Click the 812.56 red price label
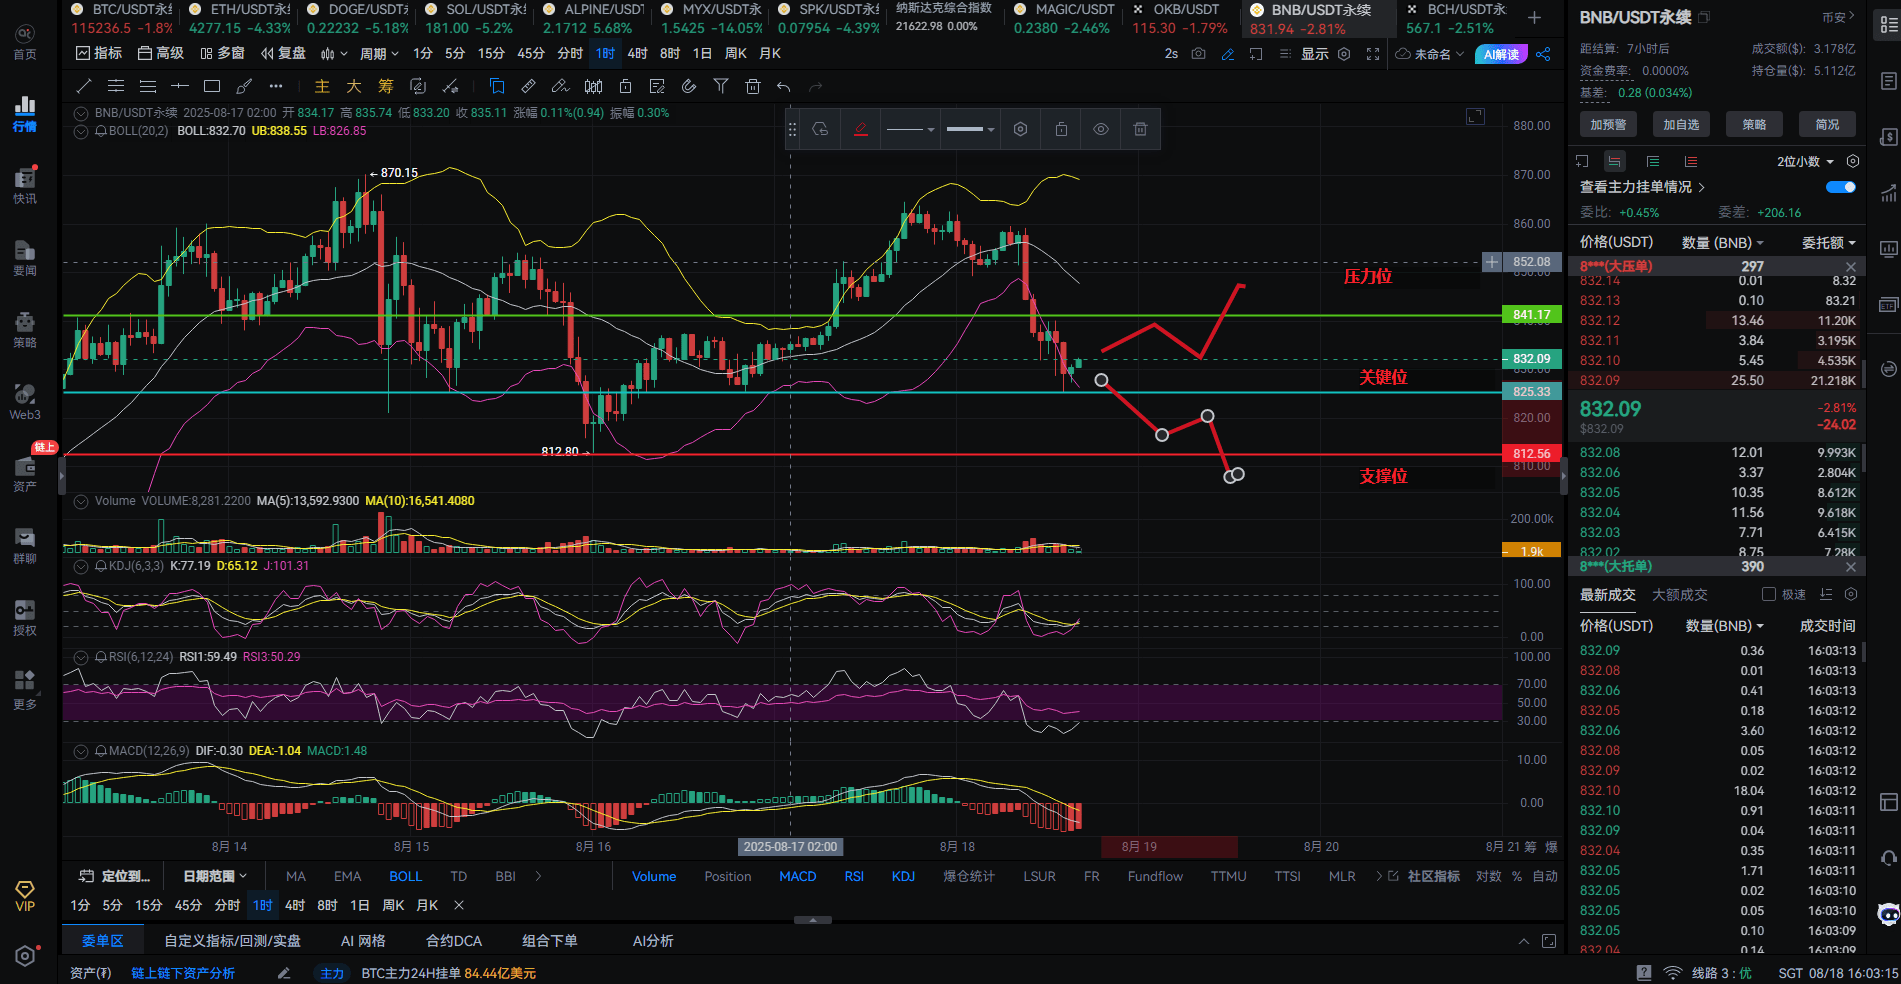 point(1531,454)
